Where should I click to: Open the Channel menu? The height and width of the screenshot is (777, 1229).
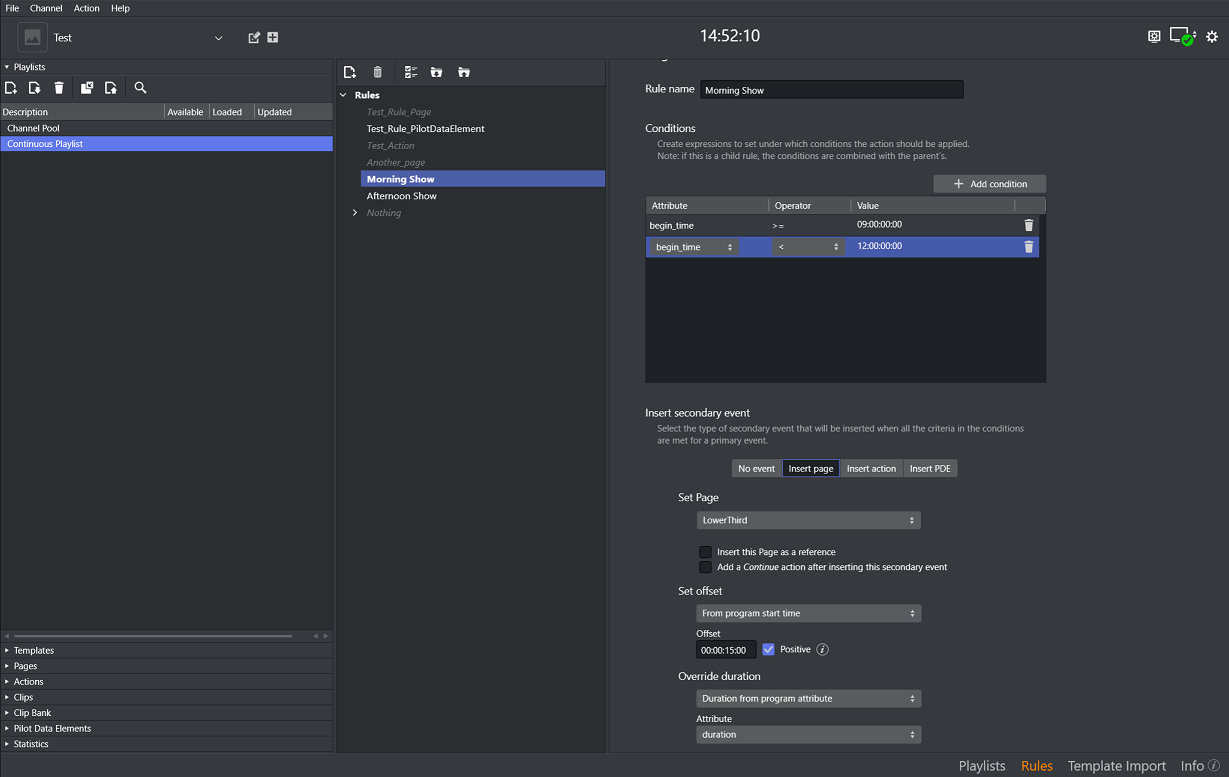point(46,8)
